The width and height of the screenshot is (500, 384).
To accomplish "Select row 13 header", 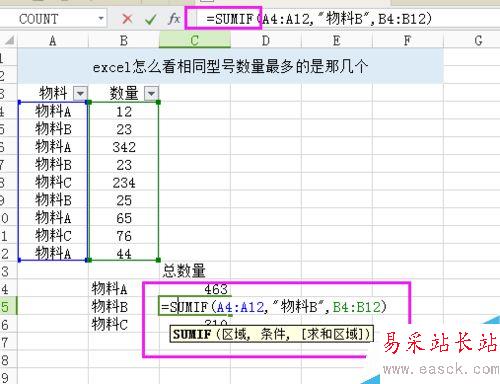I will pos(8,271).
